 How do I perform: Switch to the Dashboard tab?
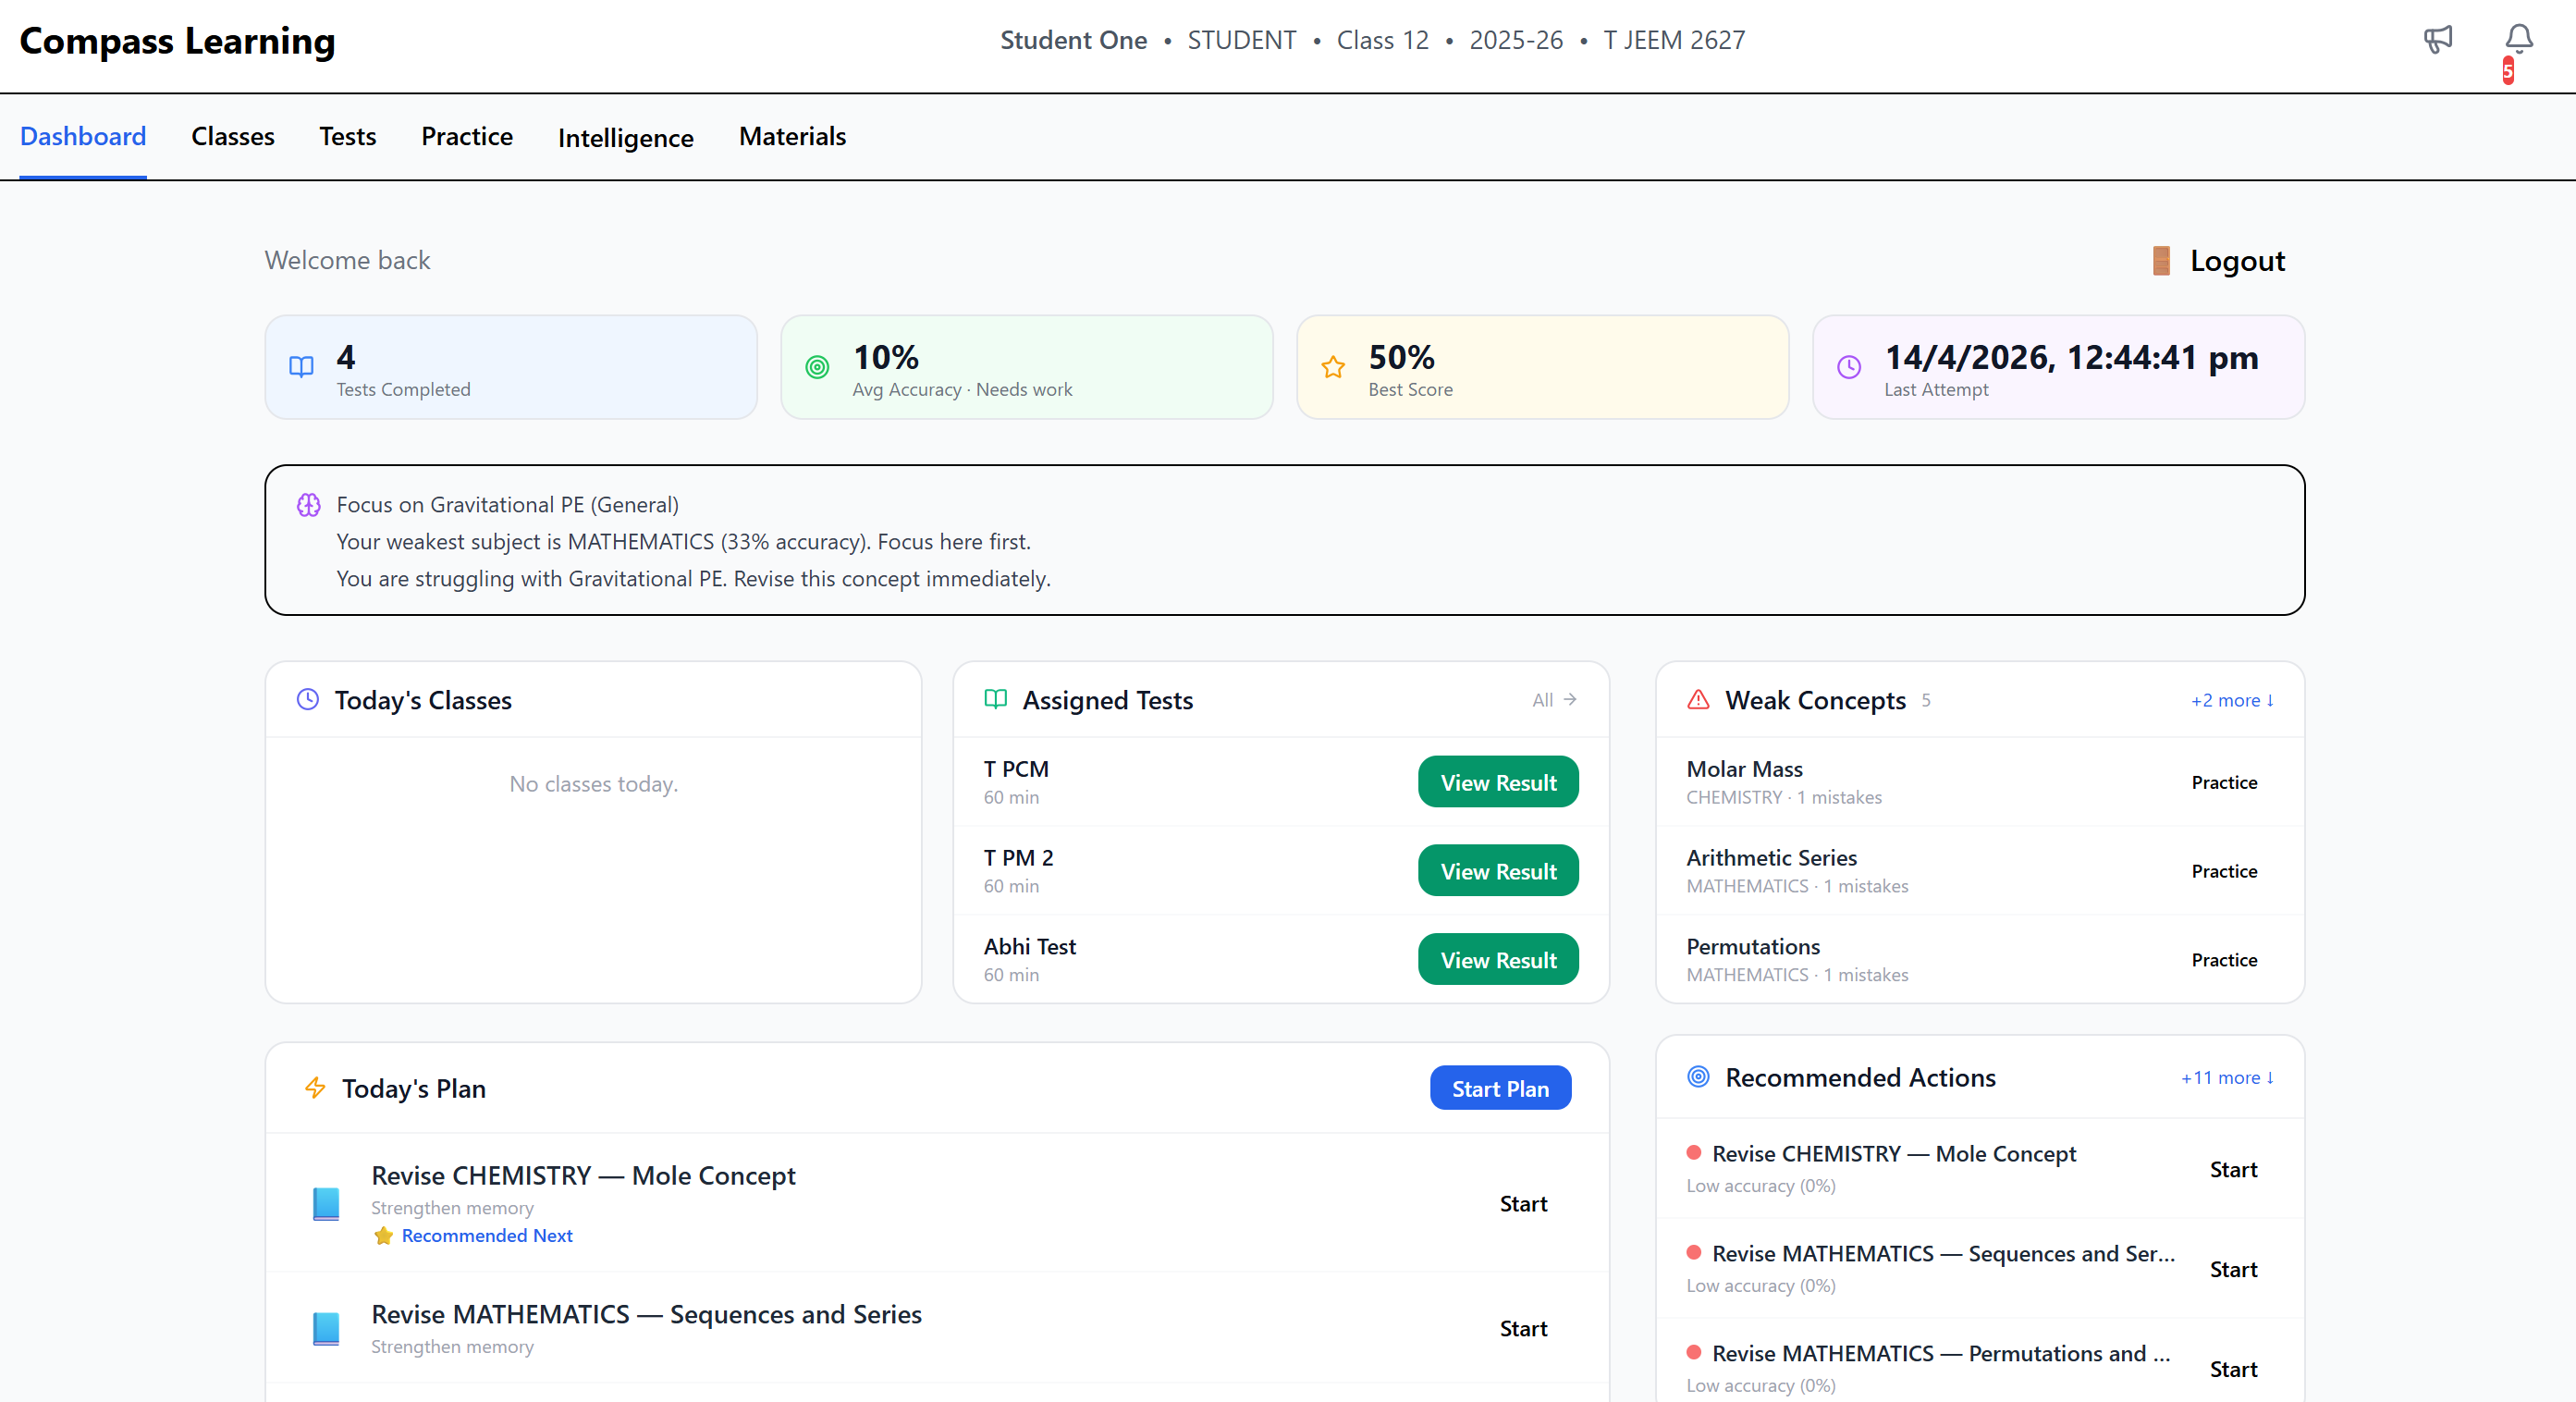click(x=83, y=137)
